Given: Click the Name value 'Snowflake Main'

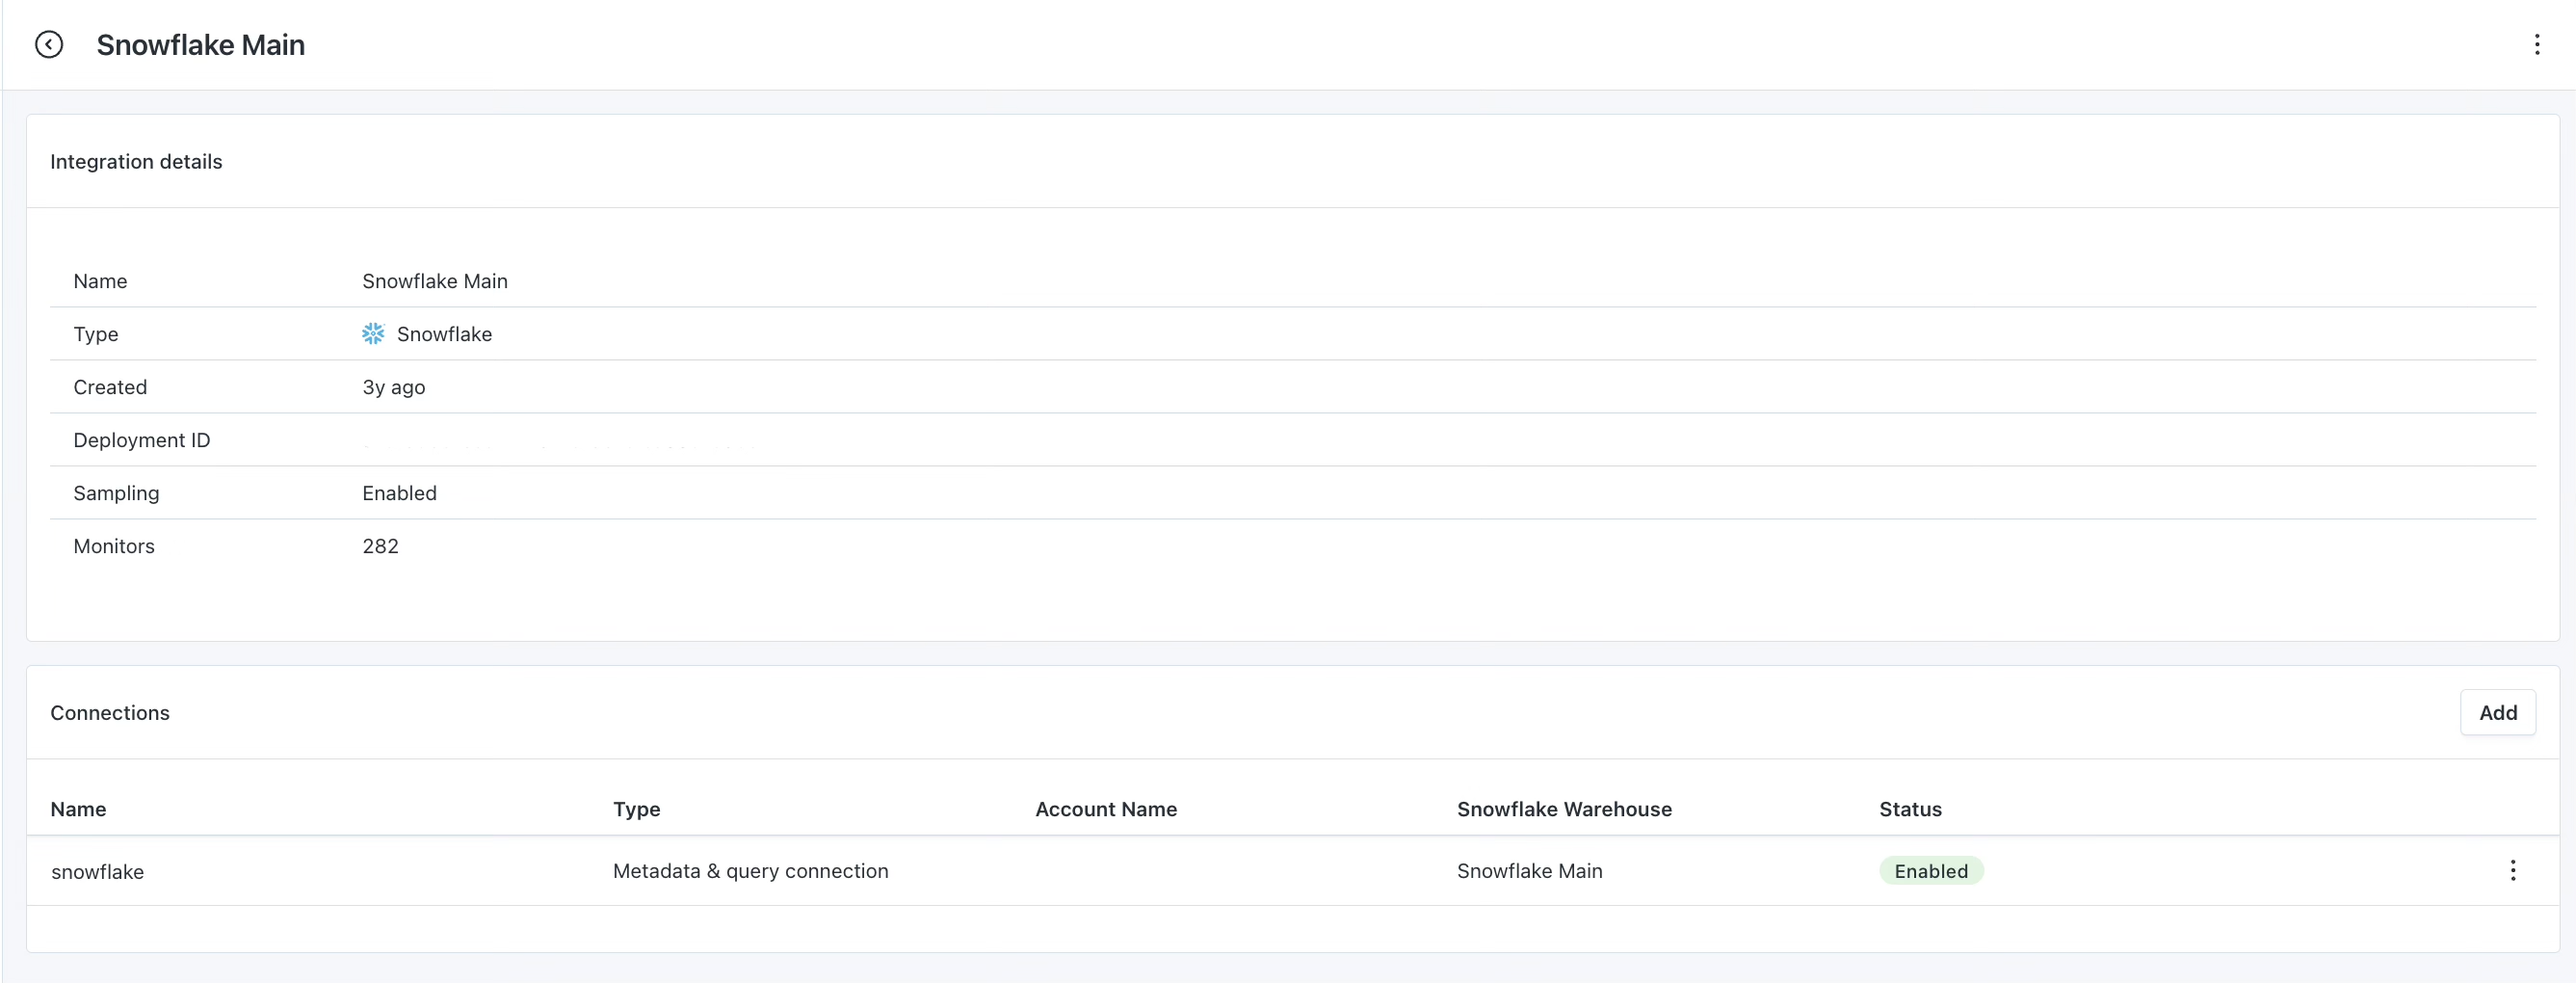Looking at the screenshot, I should coord(435,281).
